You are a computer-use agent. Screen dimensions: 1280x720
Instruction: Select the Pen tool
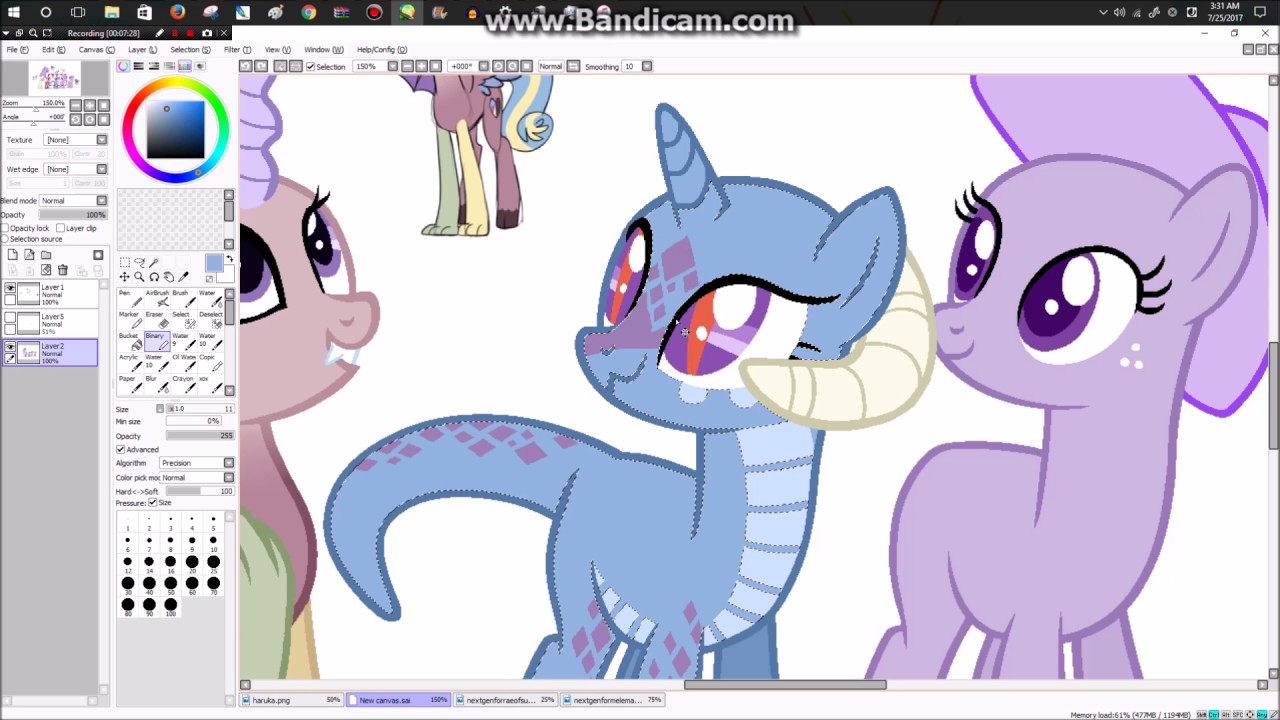click(x=130, y=297)
